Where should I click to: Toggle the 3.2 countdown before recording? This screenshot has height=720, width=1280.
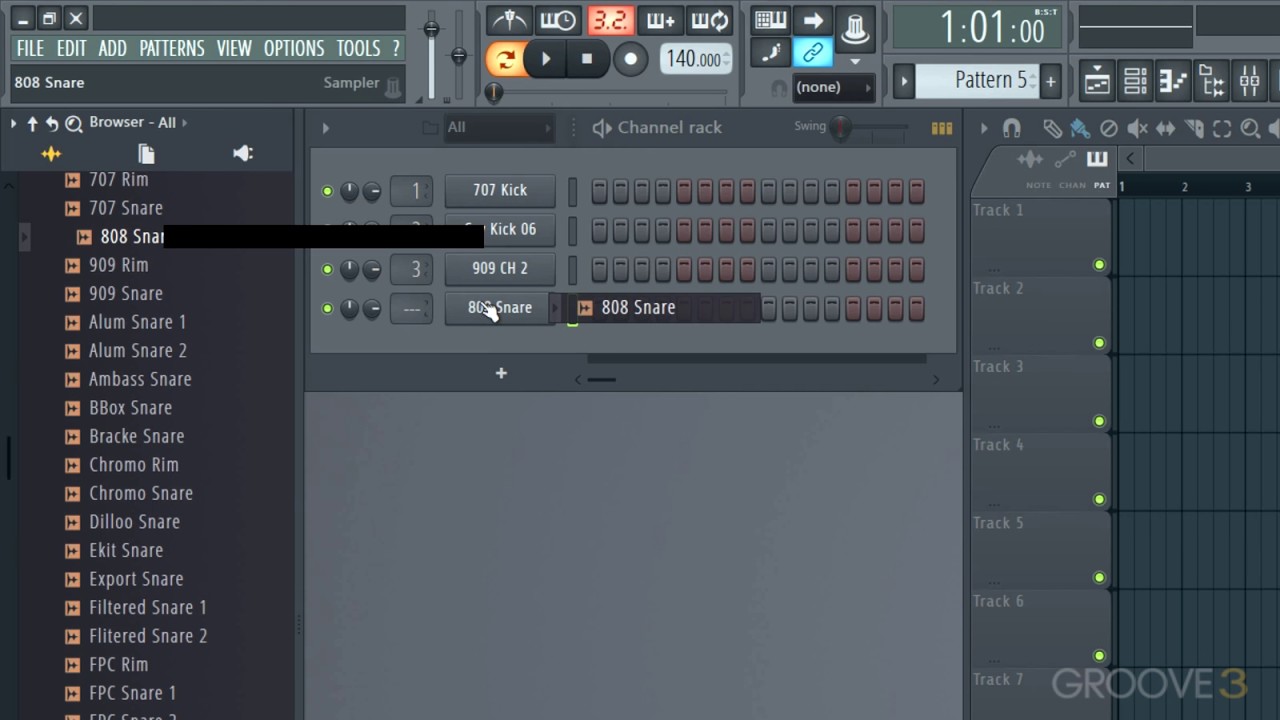[x=610, y=21]
